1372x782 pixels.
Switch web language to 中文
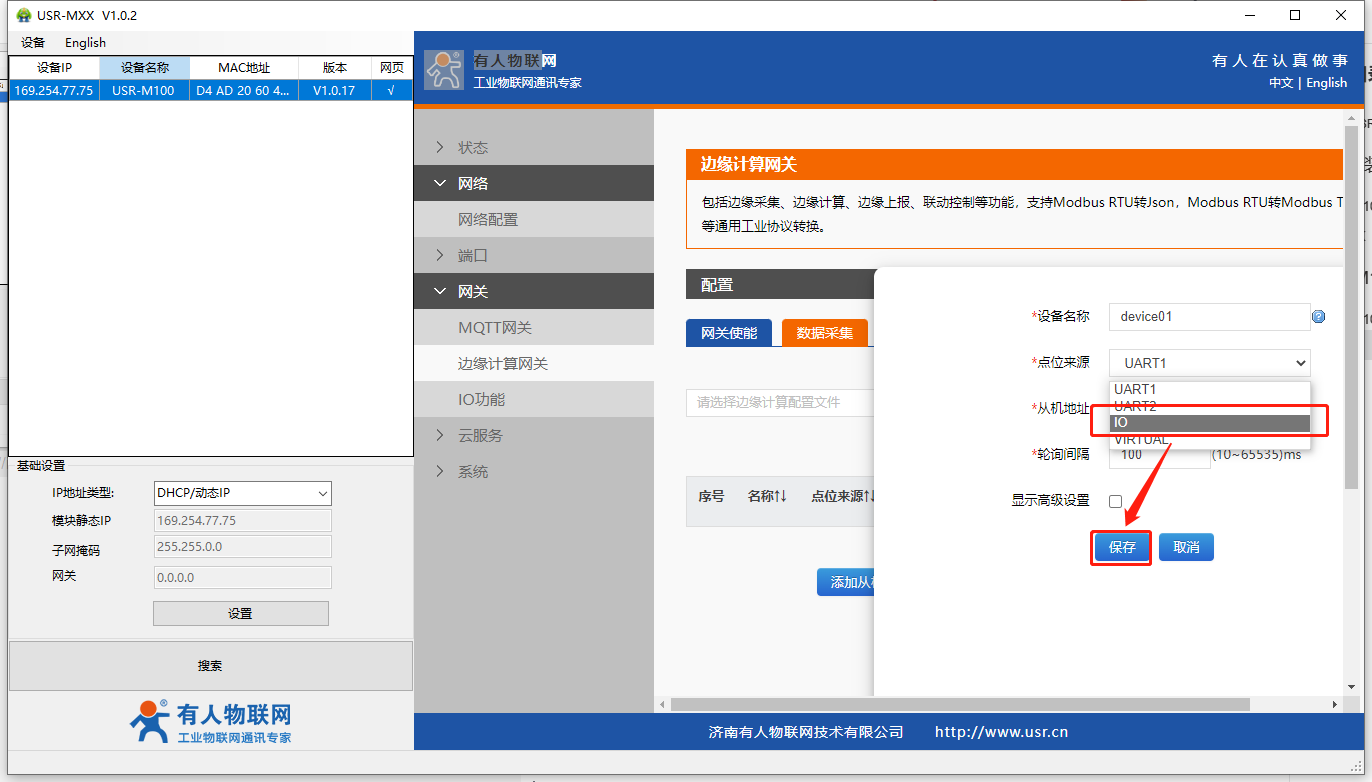pos(1281,83)
